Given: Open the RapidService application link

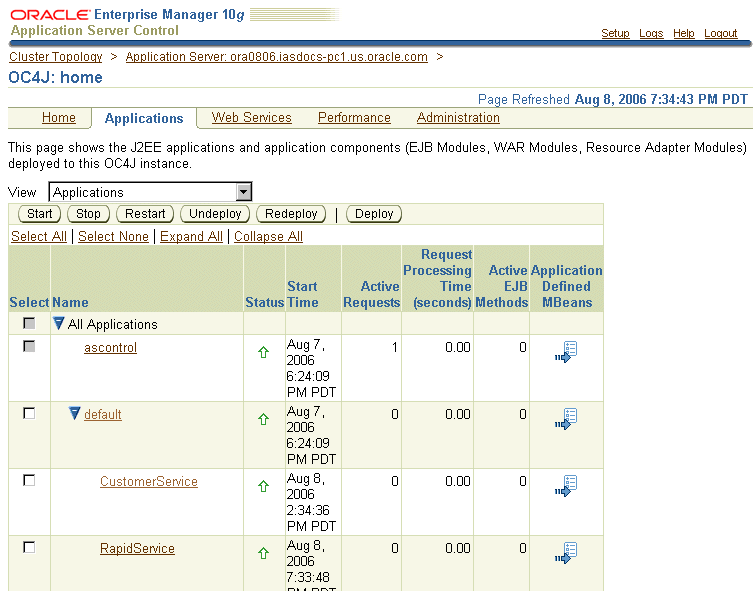Looking at the screenshot, I should [x=137, y=548].
